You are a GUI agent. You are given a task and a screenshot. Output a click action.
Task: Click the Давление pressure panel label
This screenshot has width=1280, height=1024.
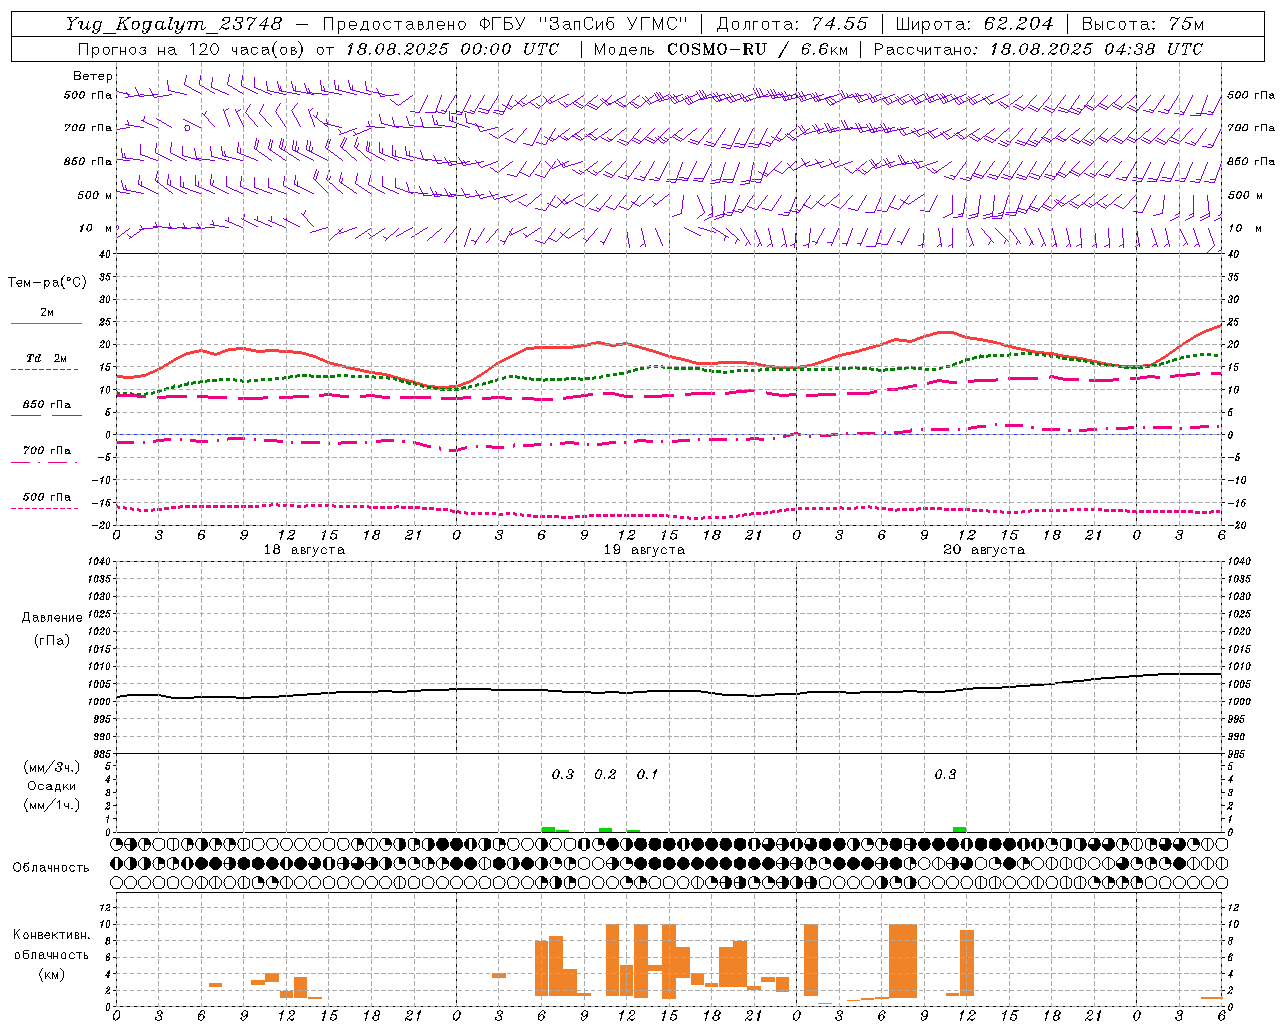[x=52, y=618]
